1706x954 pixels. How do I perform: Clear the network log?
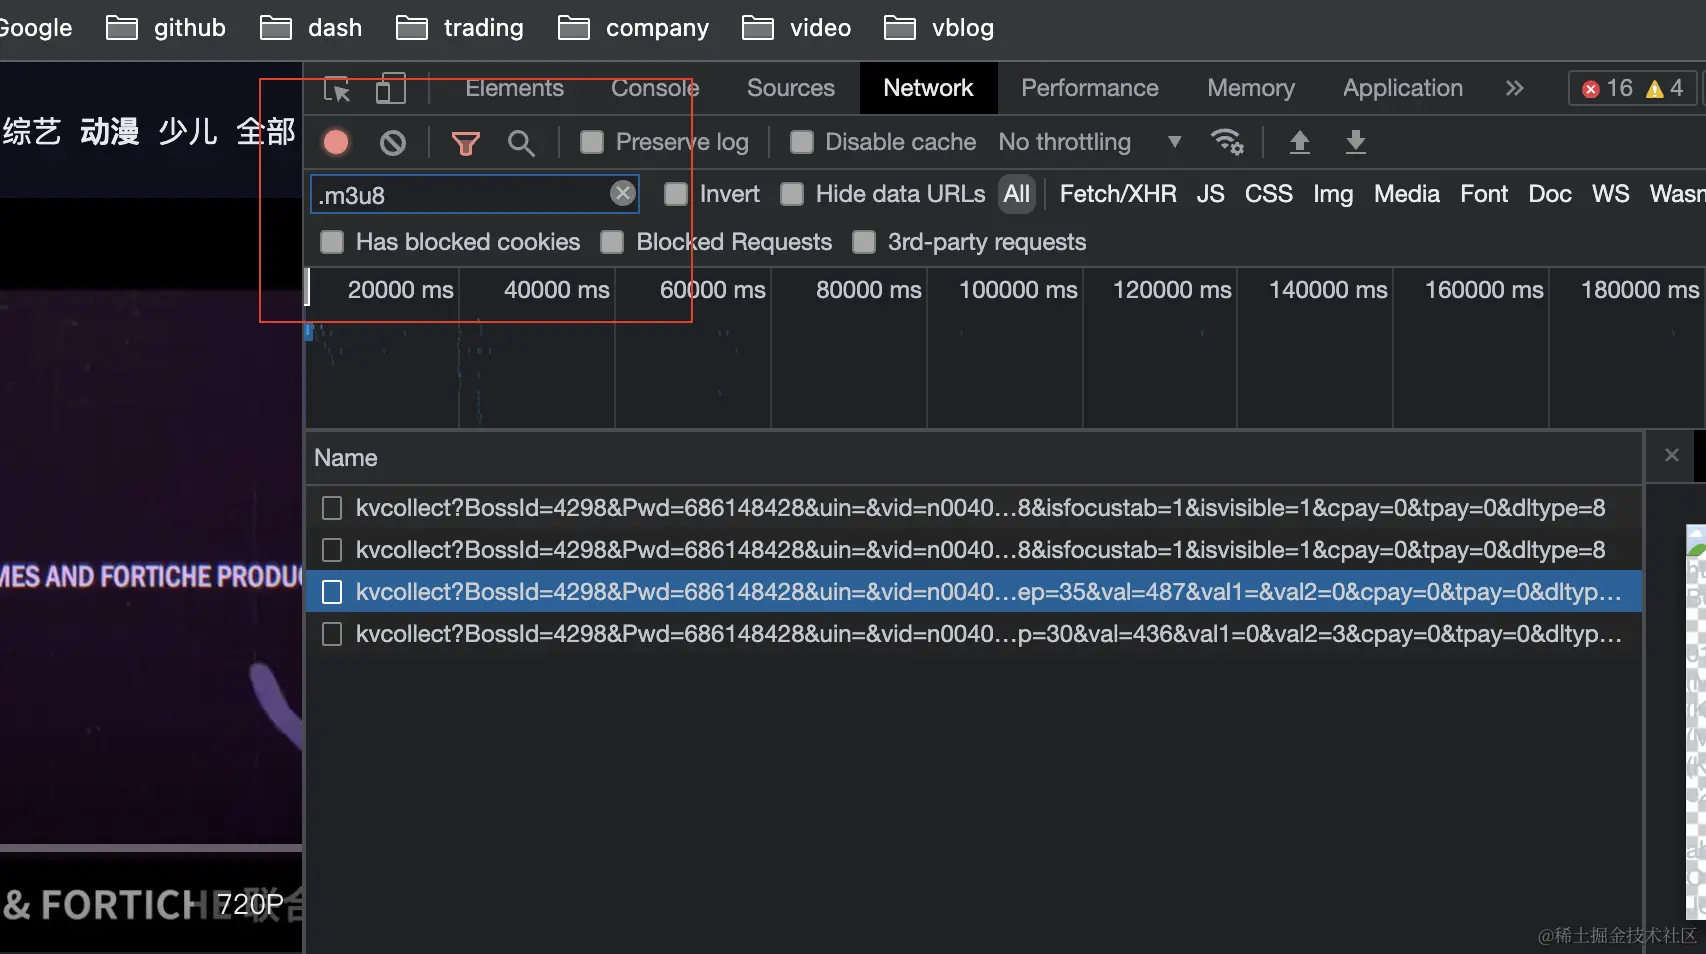[x=393, y=143]
